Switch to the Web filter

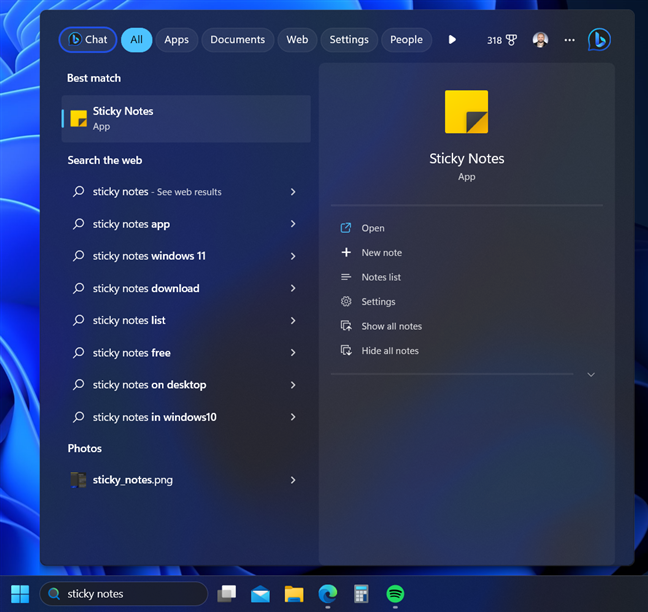(297, 40)
